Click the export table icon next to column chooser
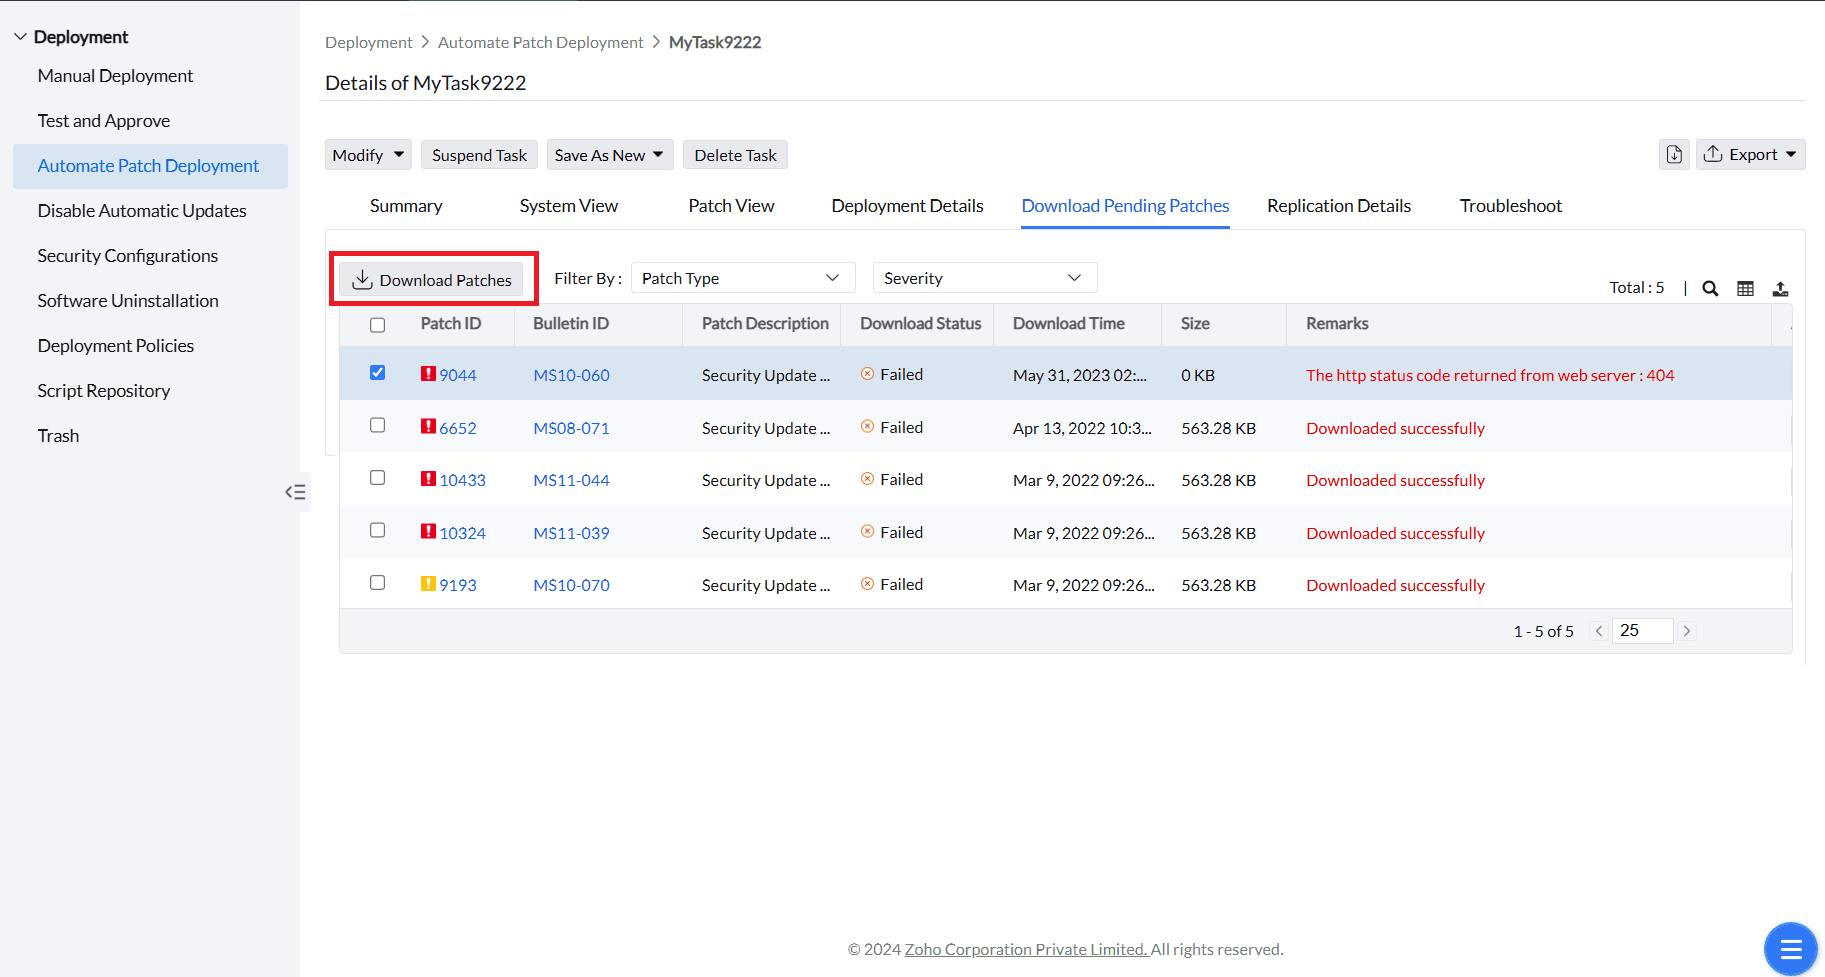This screenshot has width=1825, height=977. 1781,288
